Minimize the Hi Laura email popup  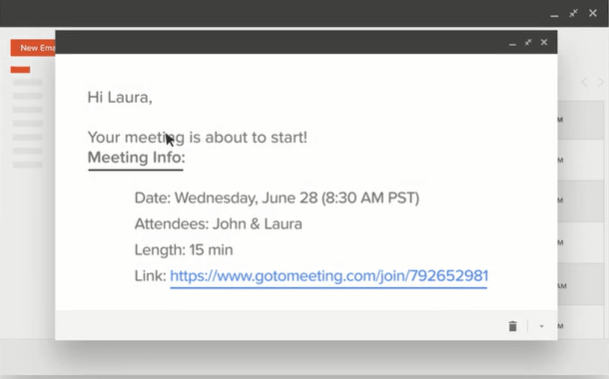pos(513,43)
